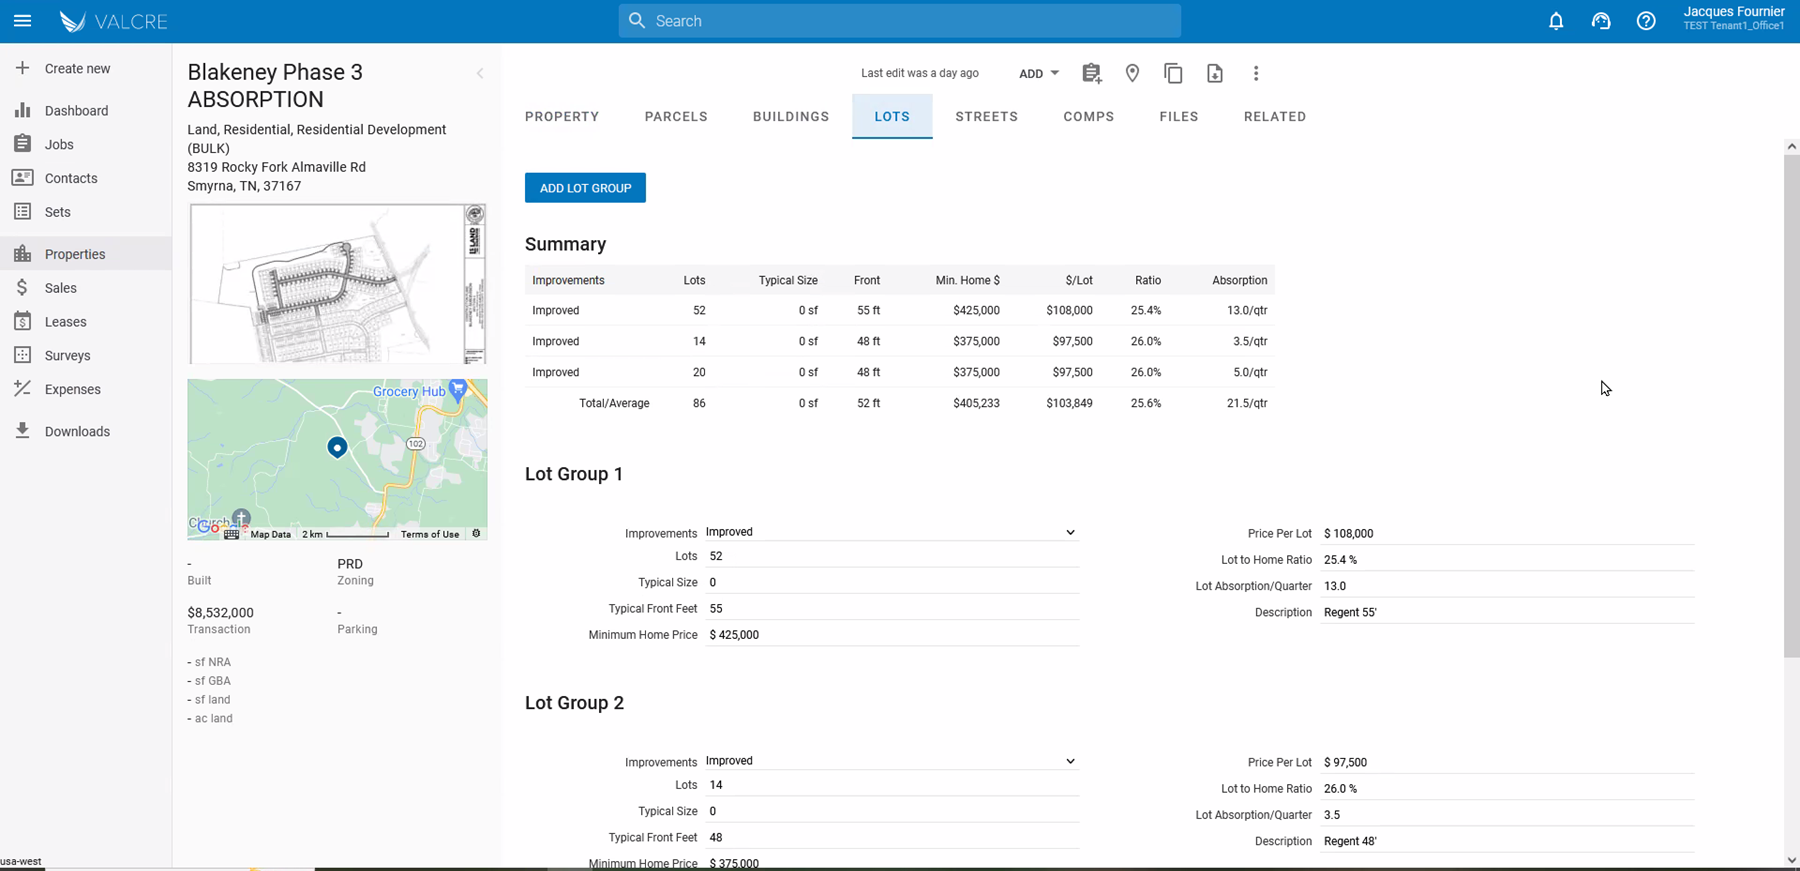Open Leases in the sidebar
Viewport: 1800px width, 871px height.
pyautogui.click(x=66, y=322)
